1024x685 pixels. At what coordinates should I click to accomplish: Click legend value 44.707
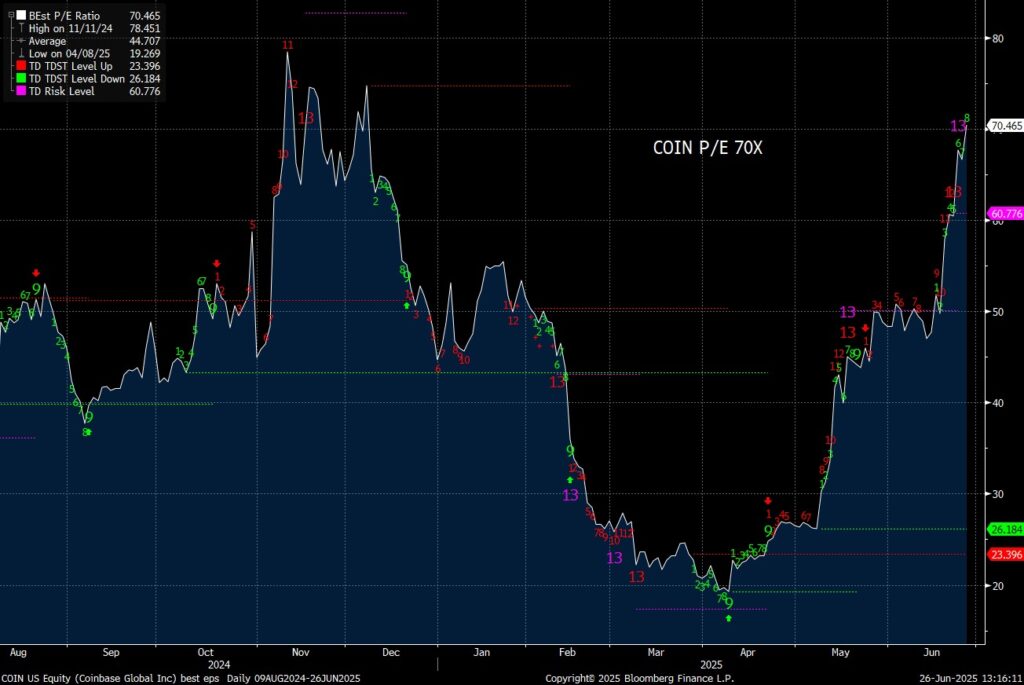pos(144,41)
